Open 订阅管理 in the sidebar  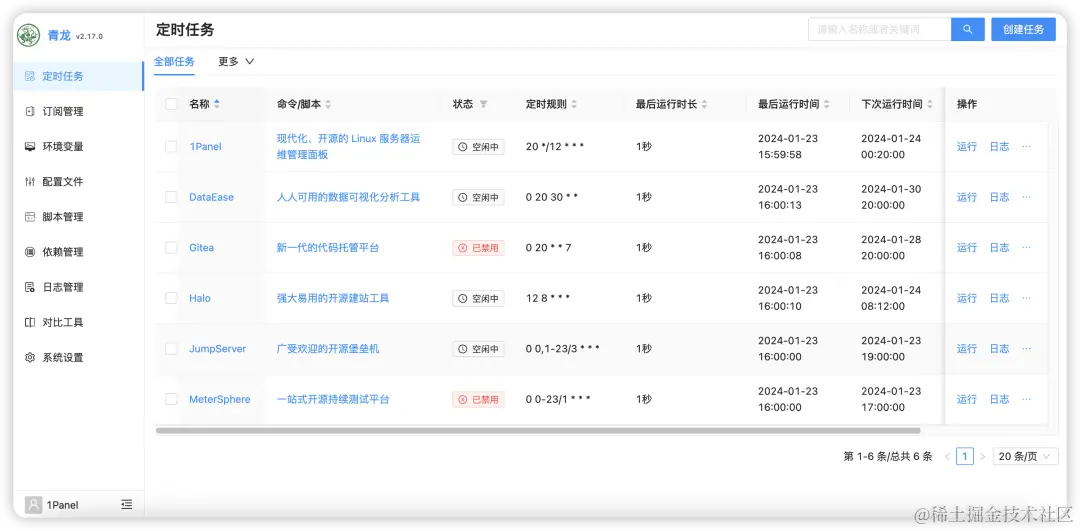click(x=78, y=112)
